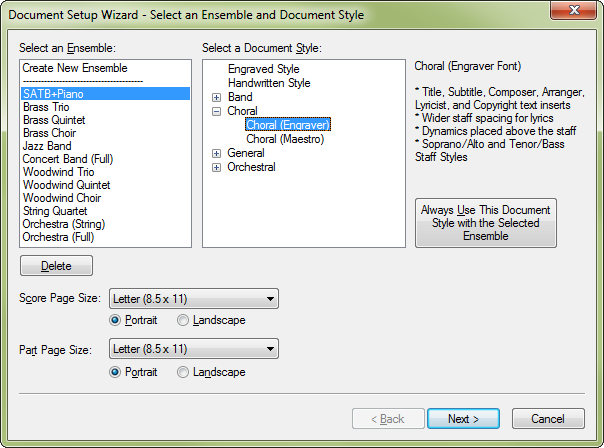Click Always Use This Document Style button
This screenshot has height=448, width=604.
click(486, 223)
